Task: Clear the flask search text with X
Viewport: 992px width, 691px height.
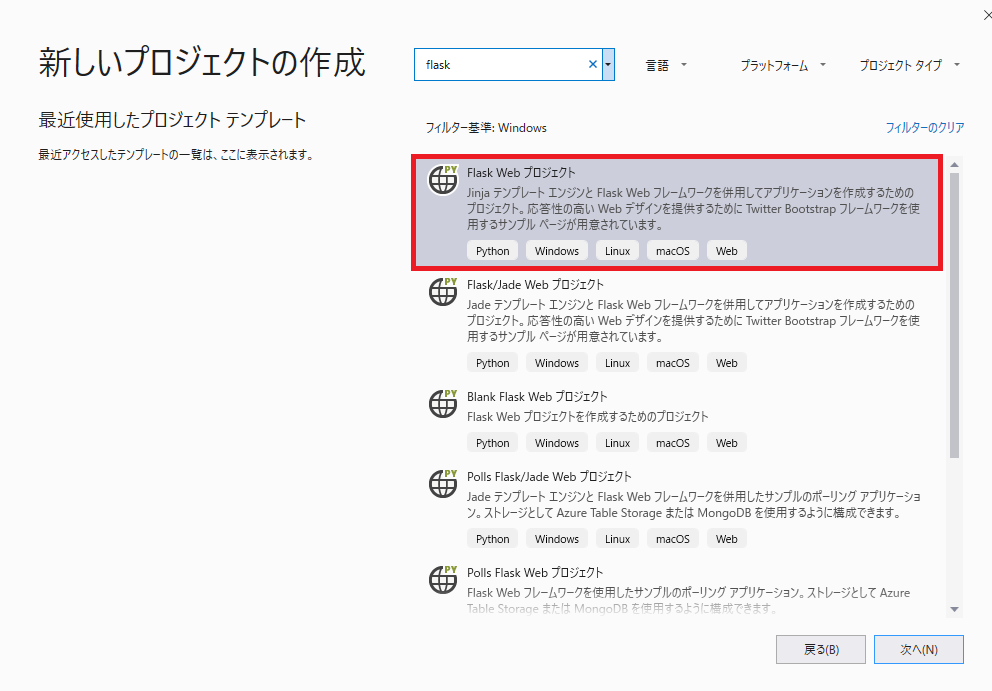Action: pyautogui.click(x=593, y=65)
